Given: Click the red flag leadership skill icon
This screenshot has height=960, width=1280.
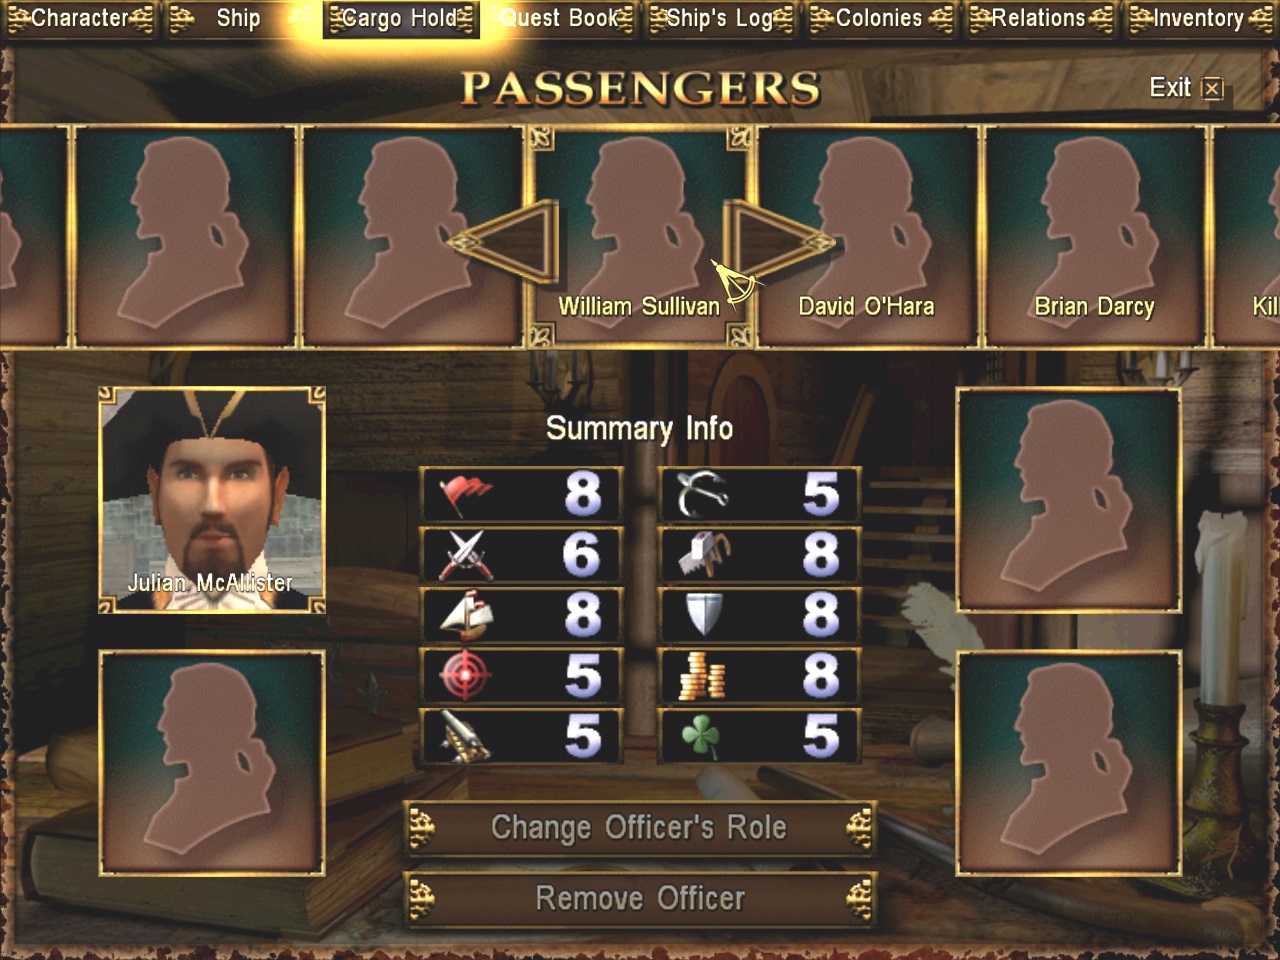Looking at the screenshot, I should coord(466,494).
